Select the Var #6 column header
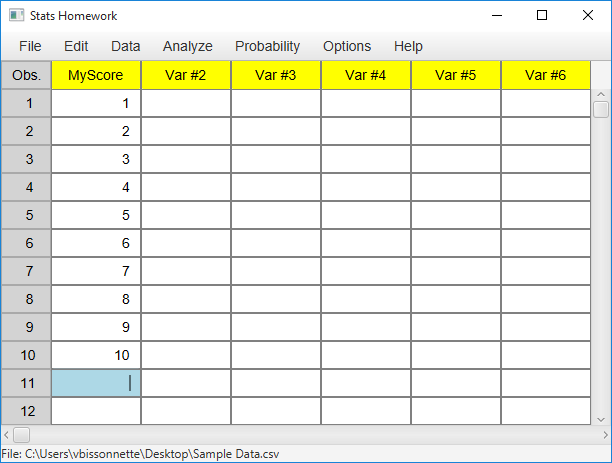This screenshot has height=463, width=612. (546, 75)
